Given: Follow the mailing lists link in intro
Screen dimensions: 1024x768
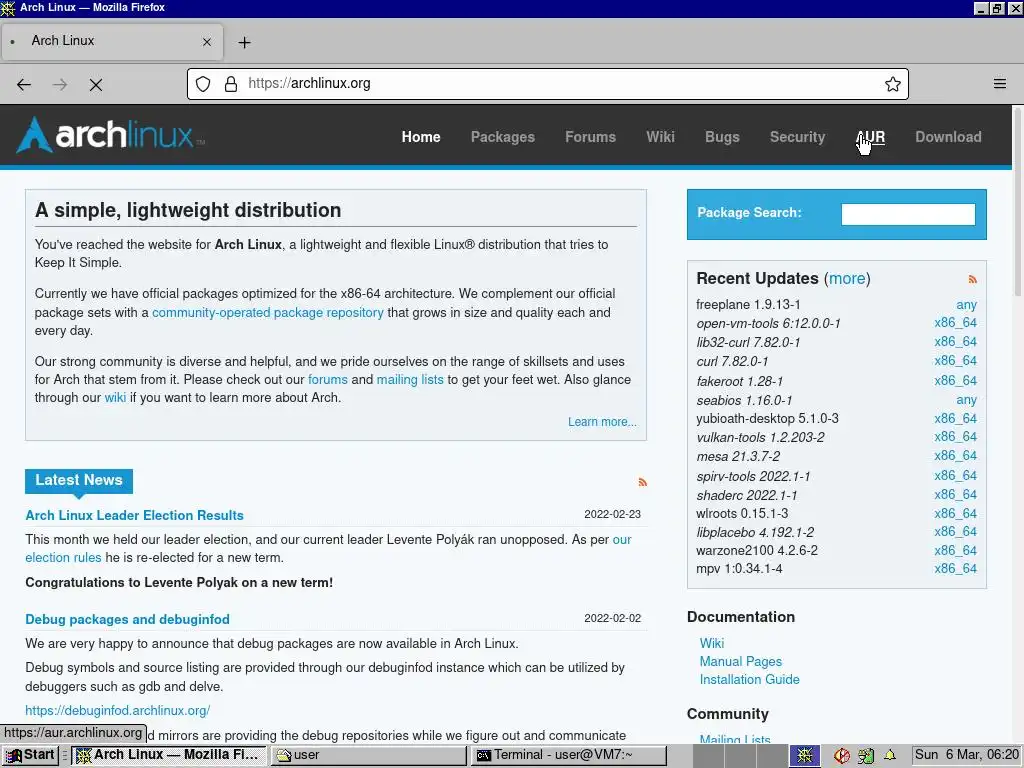Looking at the screenshot, I should click(410, 379).
